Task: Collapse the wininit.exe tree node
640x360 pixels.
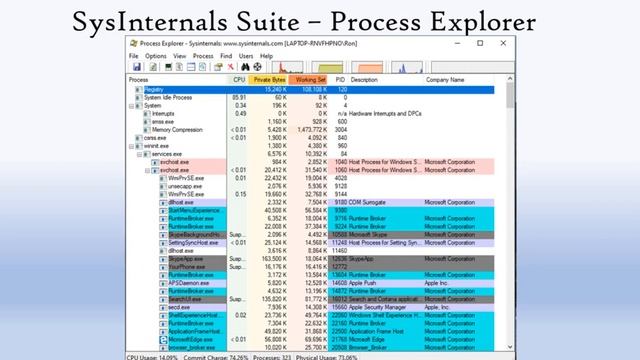Action: pyautogui.click(x=131, y=146)
